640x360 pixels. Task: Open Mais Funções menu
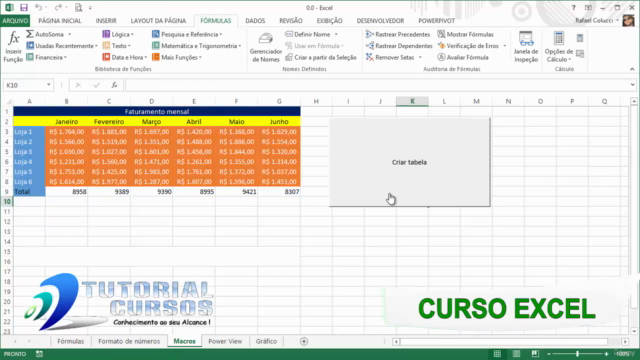pyautogui.click(x=177, y=58)
